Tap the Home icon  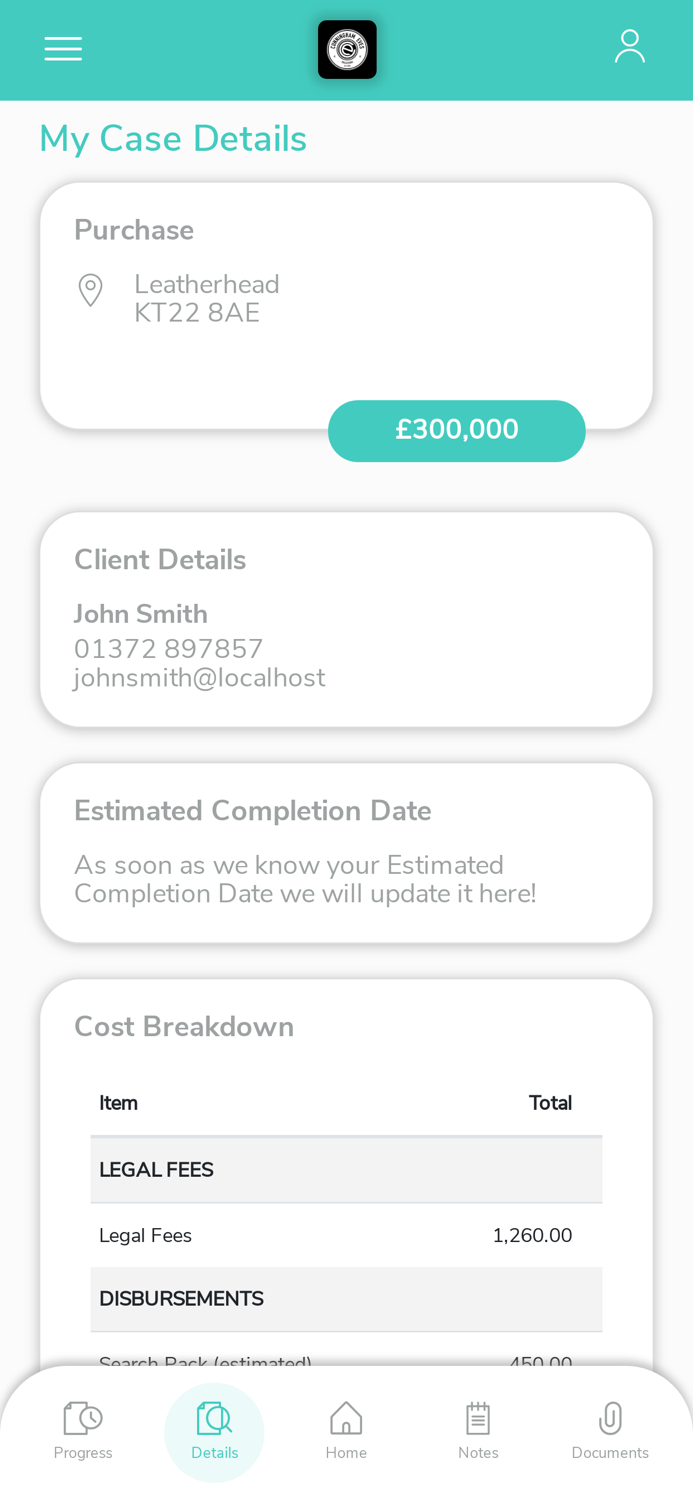click(346, 1418)
